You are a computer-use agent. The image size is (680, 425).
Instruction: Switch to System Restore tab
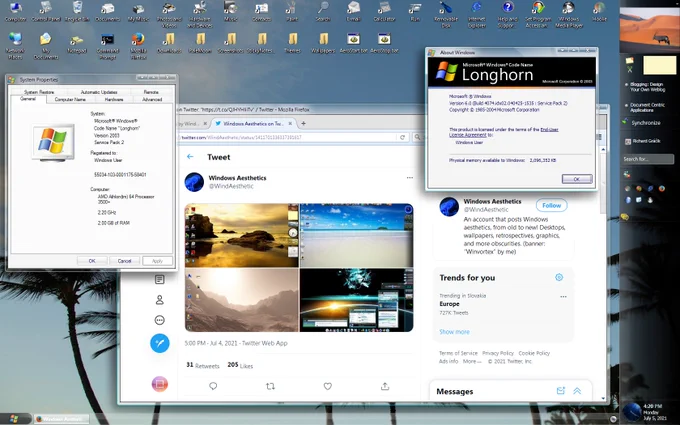(x=39, y=92)
